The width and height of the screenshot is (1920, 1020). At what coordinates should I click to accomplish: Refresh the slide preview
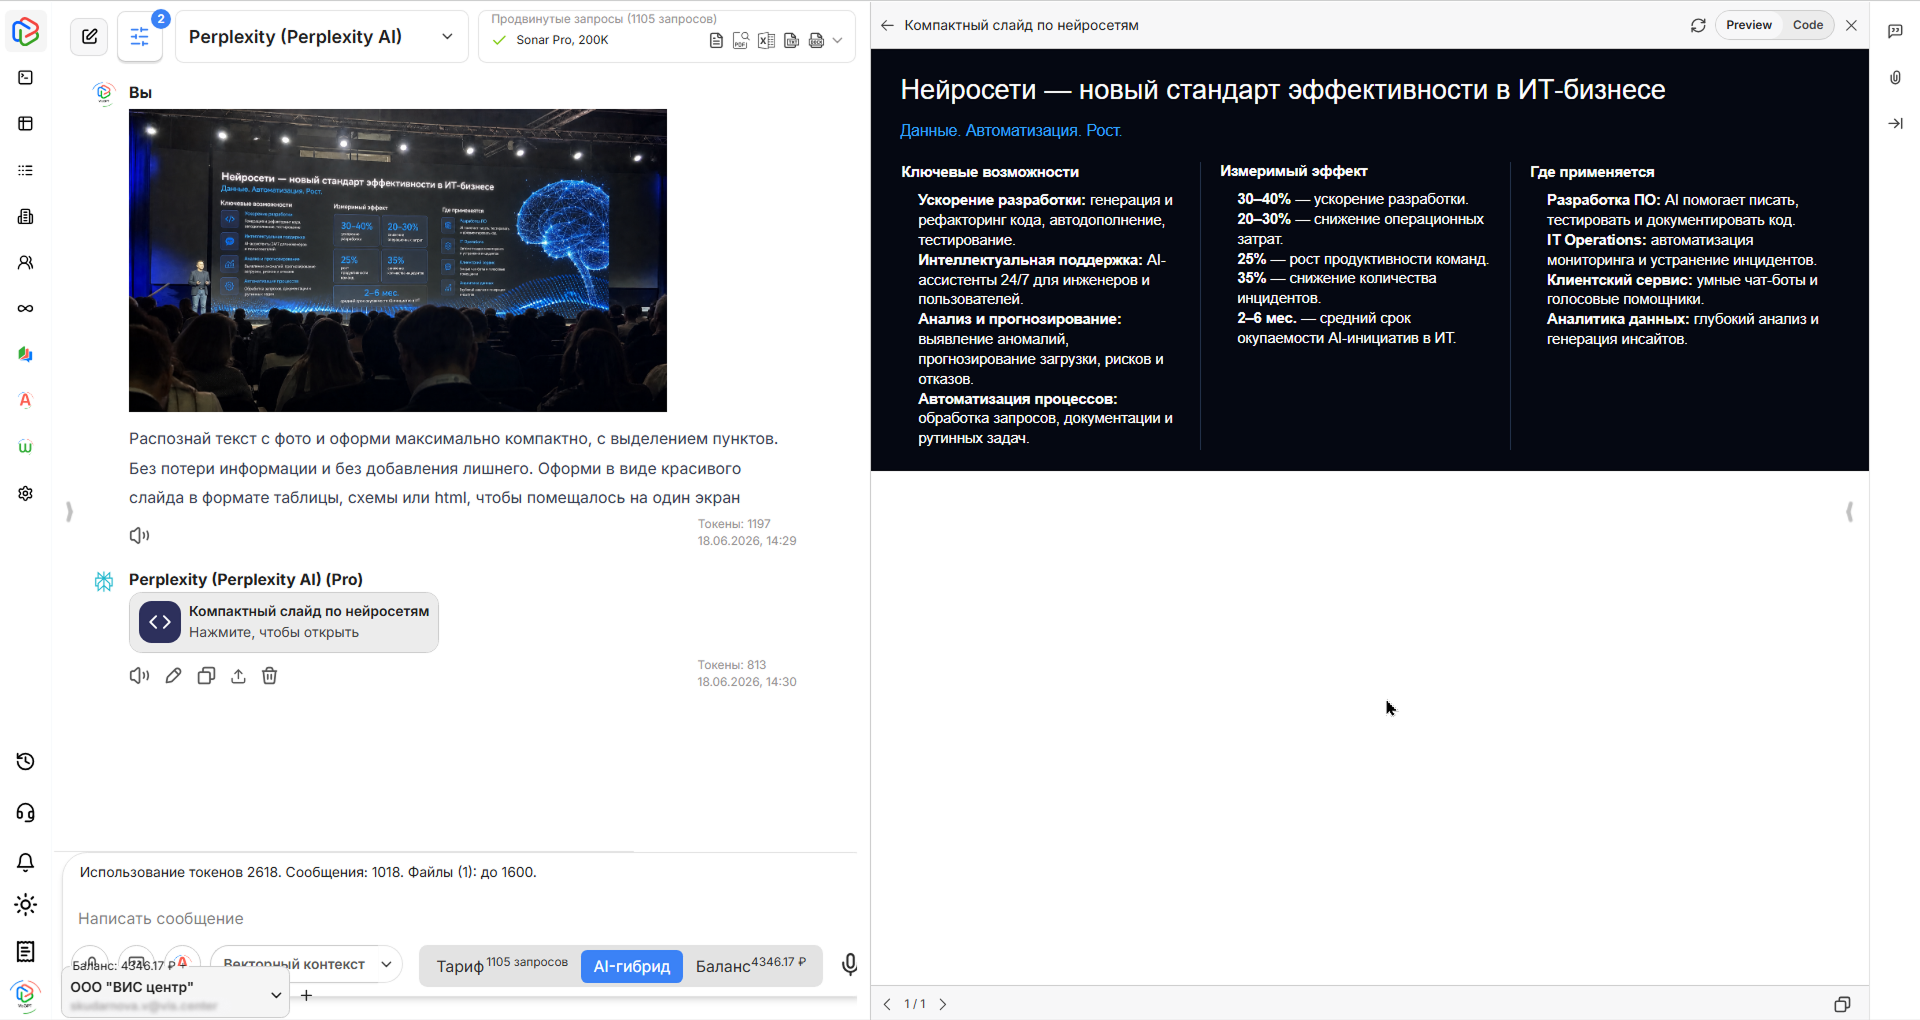point(1698,26)
